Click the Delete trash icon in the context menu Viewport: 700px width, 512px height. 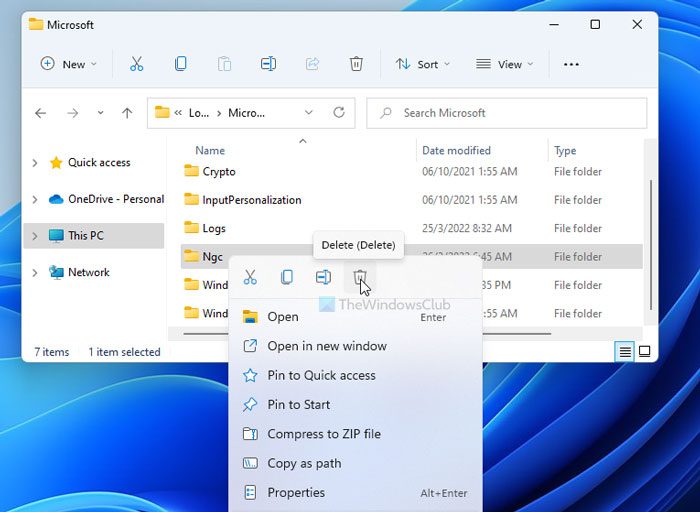(x=360, y=277)
